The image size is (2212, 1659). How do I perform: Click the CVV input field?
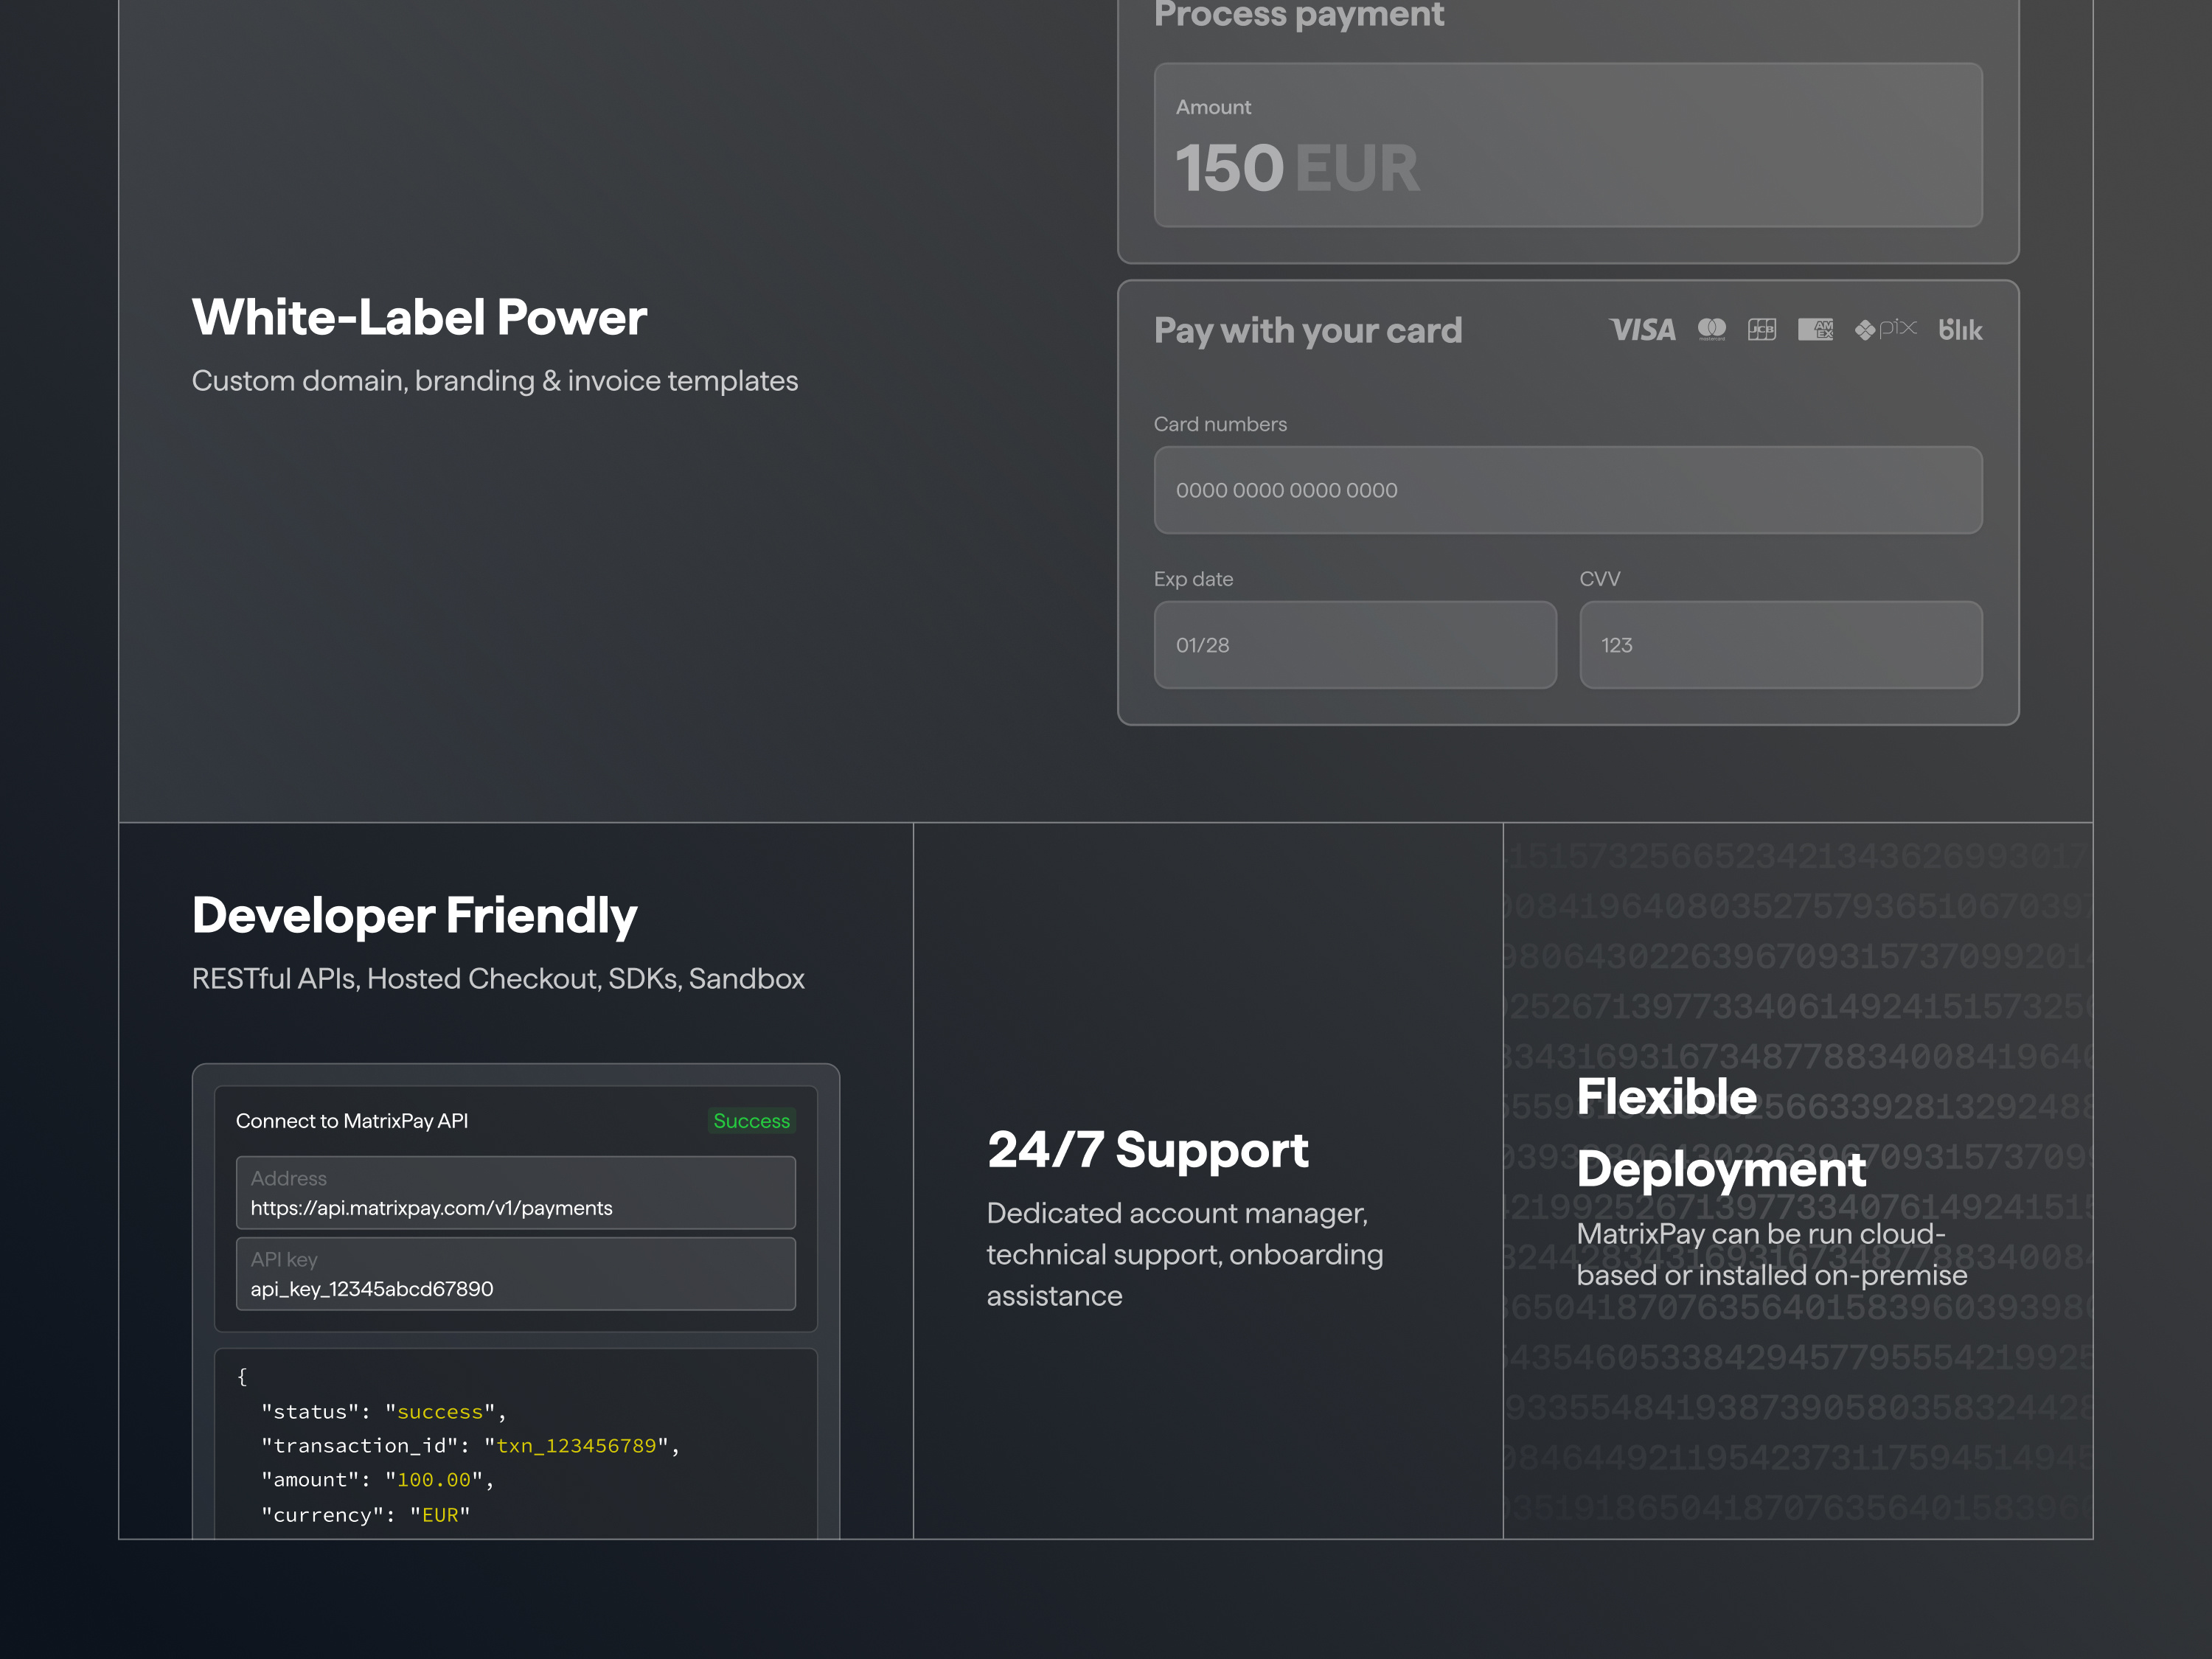1780,645
